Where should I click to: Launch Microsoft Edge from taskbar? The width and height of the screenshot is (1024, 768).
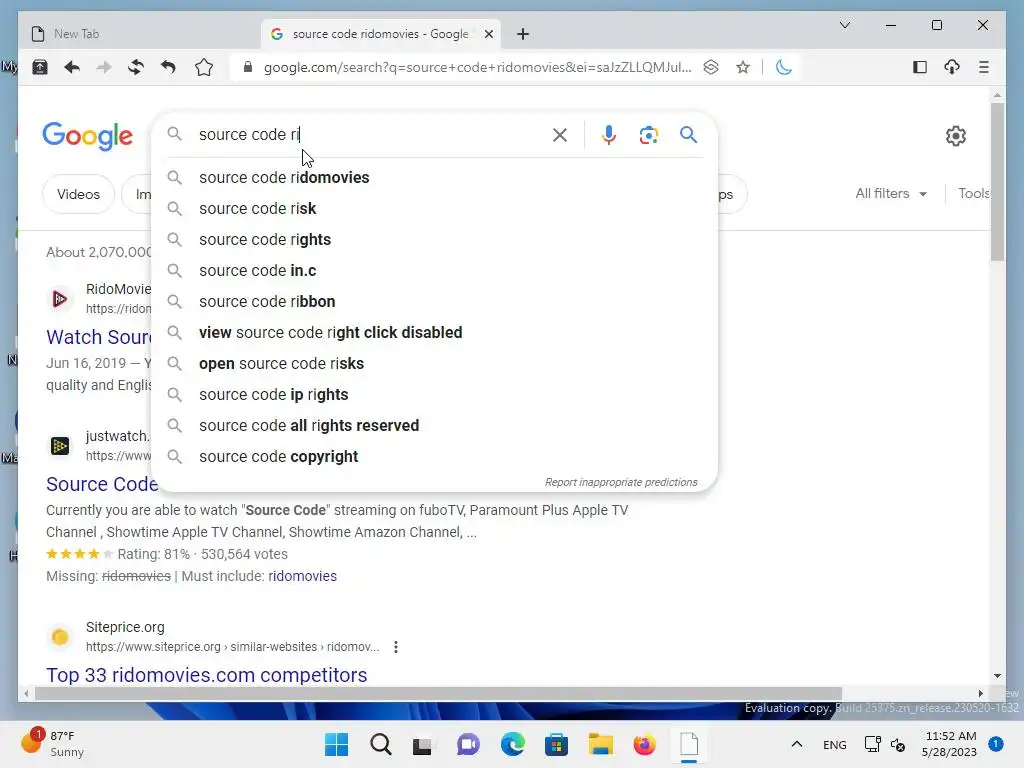pyautogui.click(x=513, y=744)
